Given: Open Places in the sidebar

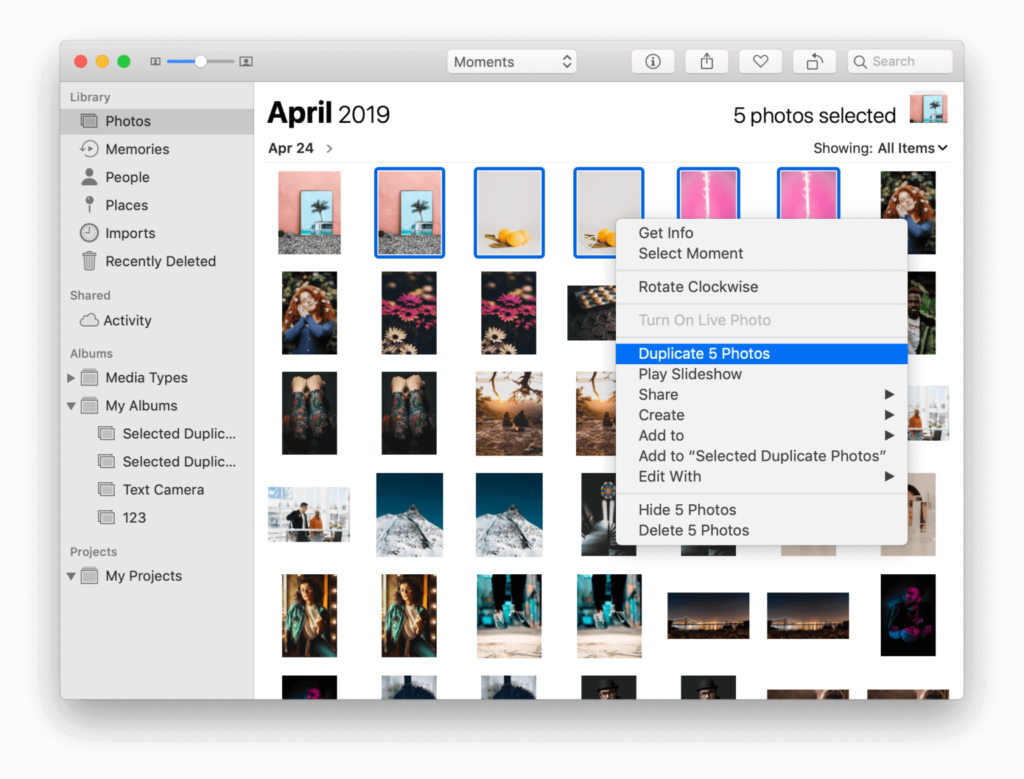Looking at the screenshot, I should (x=126, y=205).
